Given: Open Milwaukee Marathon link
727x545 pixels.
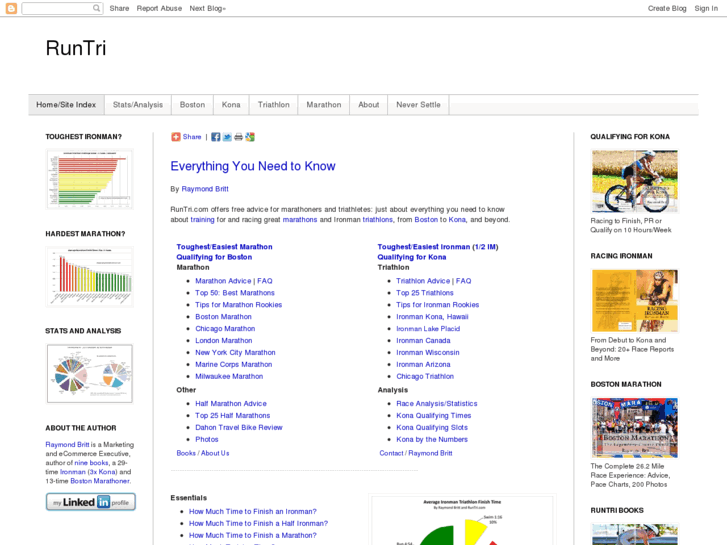Looking at the screenshot, I should (x=229, y=376).
